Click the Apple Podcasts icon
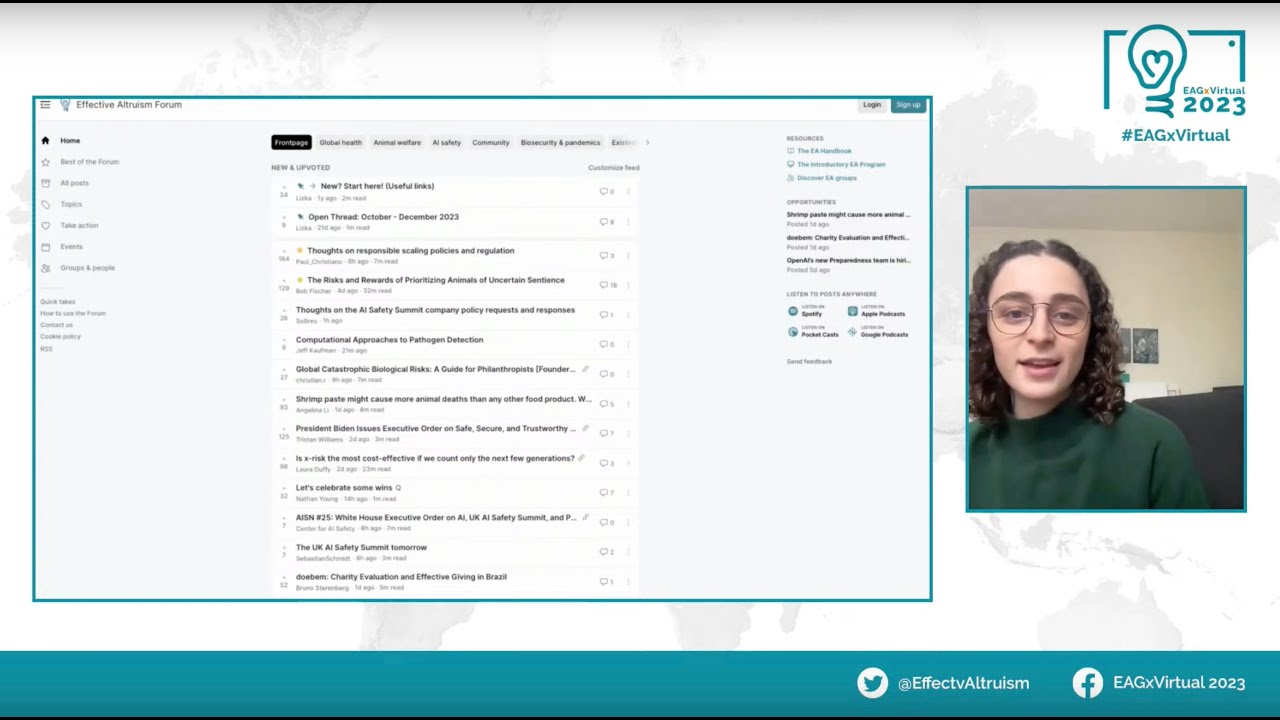 coord(853,311)
